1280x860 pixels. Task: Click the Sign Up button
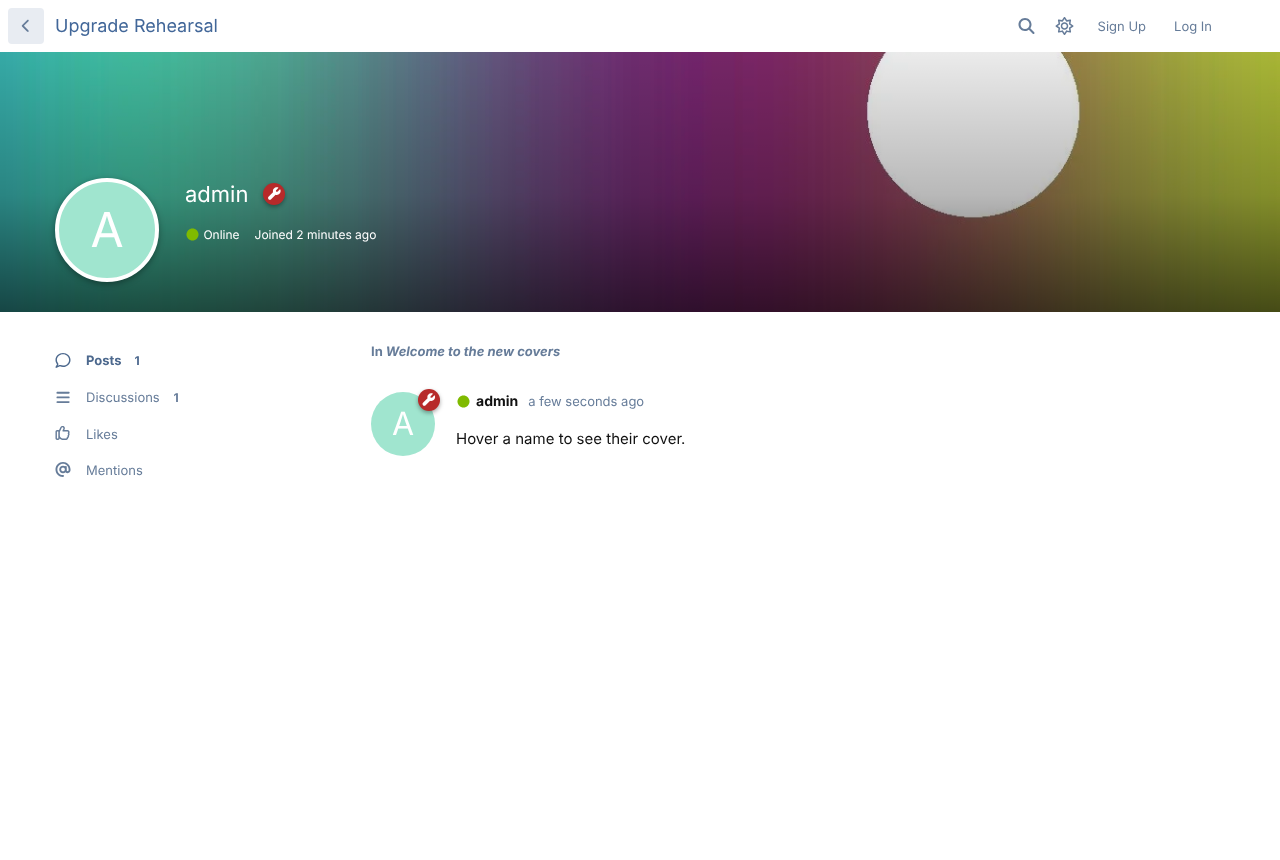click(x=1121, y=26)
